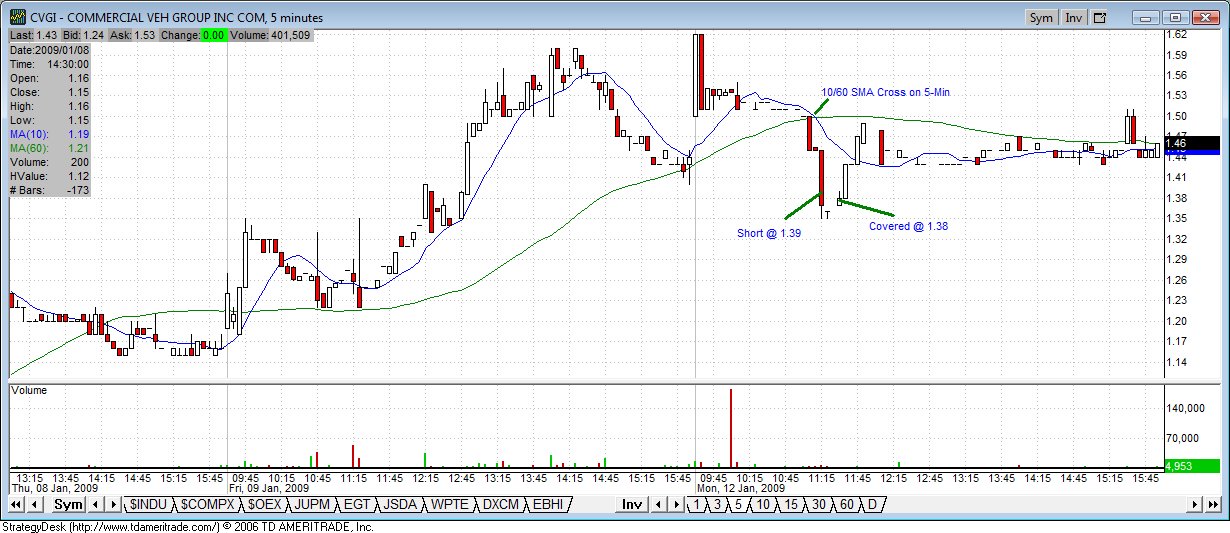Screen dimensions: 1230x533
Task: Click the left arrow right after the bottom Inv button
Action: pos(659,504)
